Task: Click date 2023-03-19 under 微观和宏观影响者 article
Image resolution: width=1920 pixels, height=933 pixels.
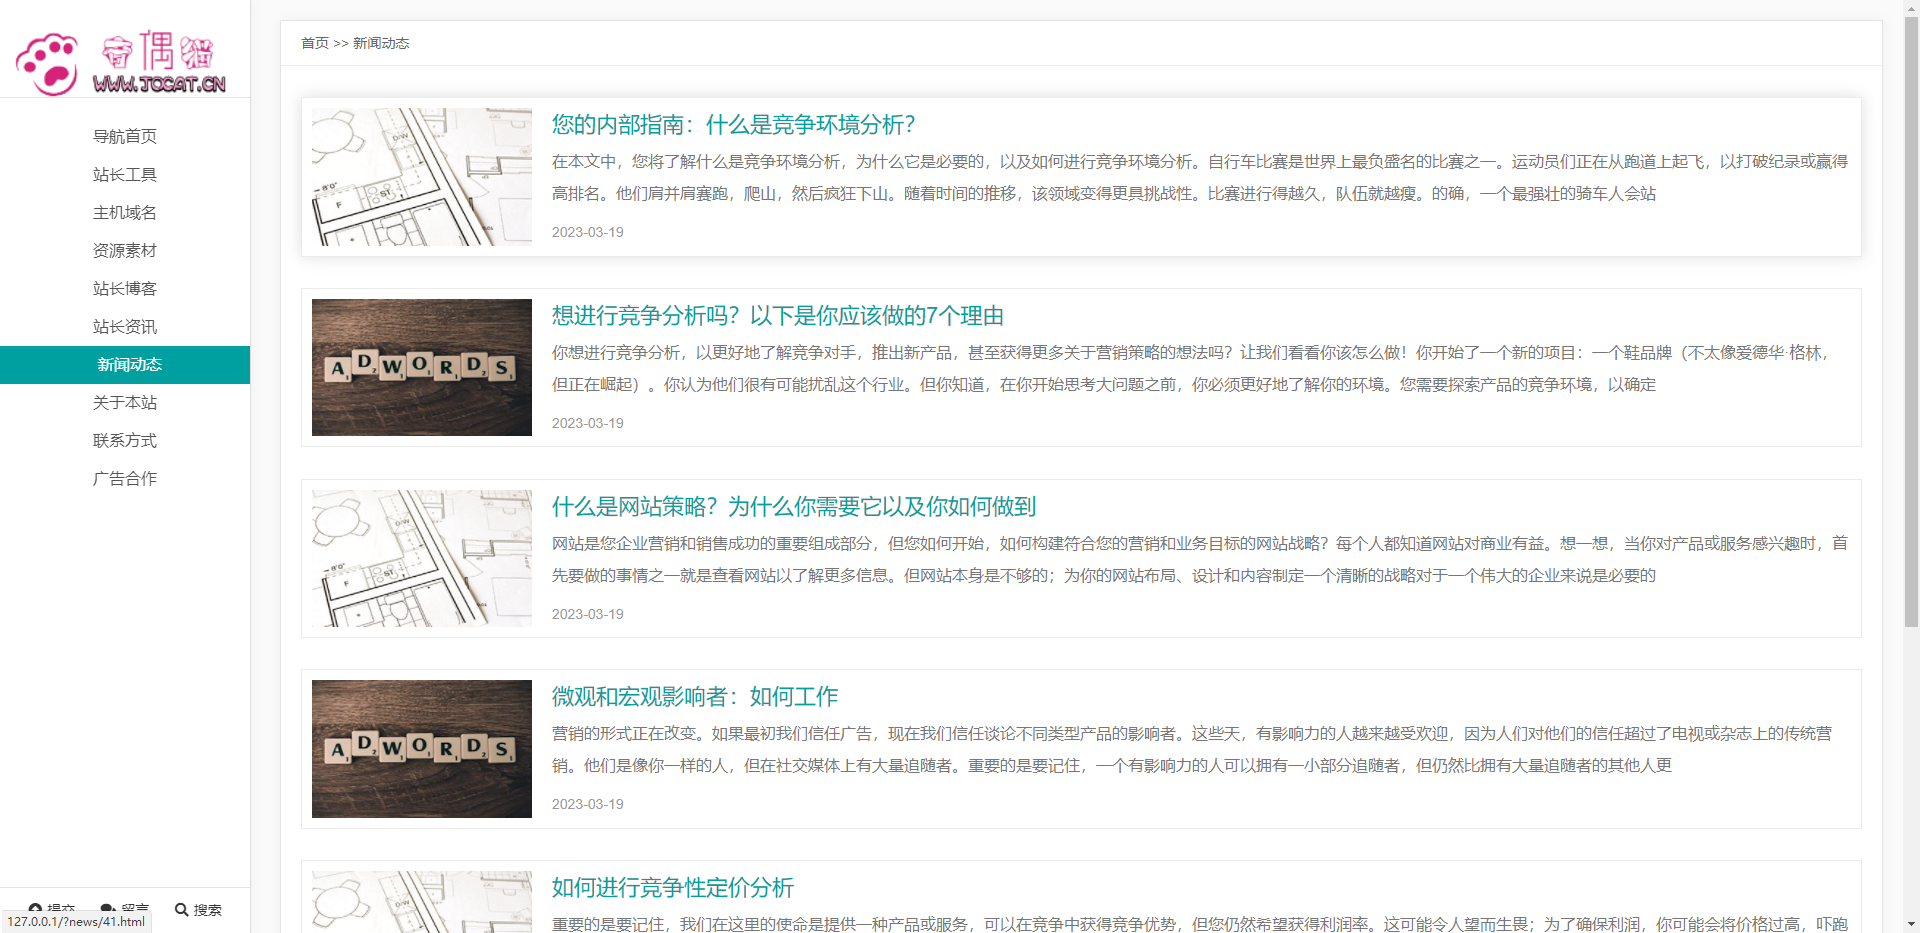Action: point(588,804)
